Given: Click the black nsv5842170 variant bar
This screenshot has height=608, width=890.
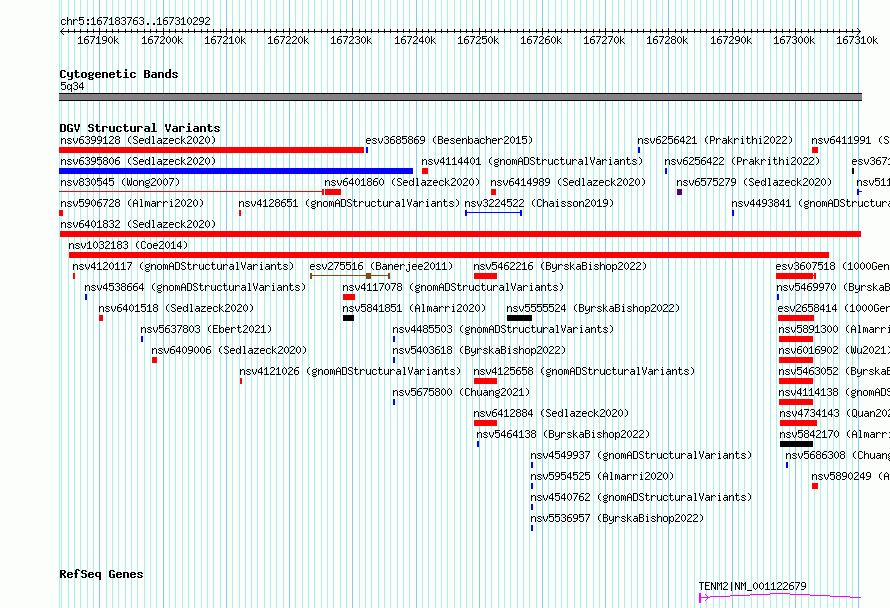Looking at the screenshot, I should (x=796, y=444).
